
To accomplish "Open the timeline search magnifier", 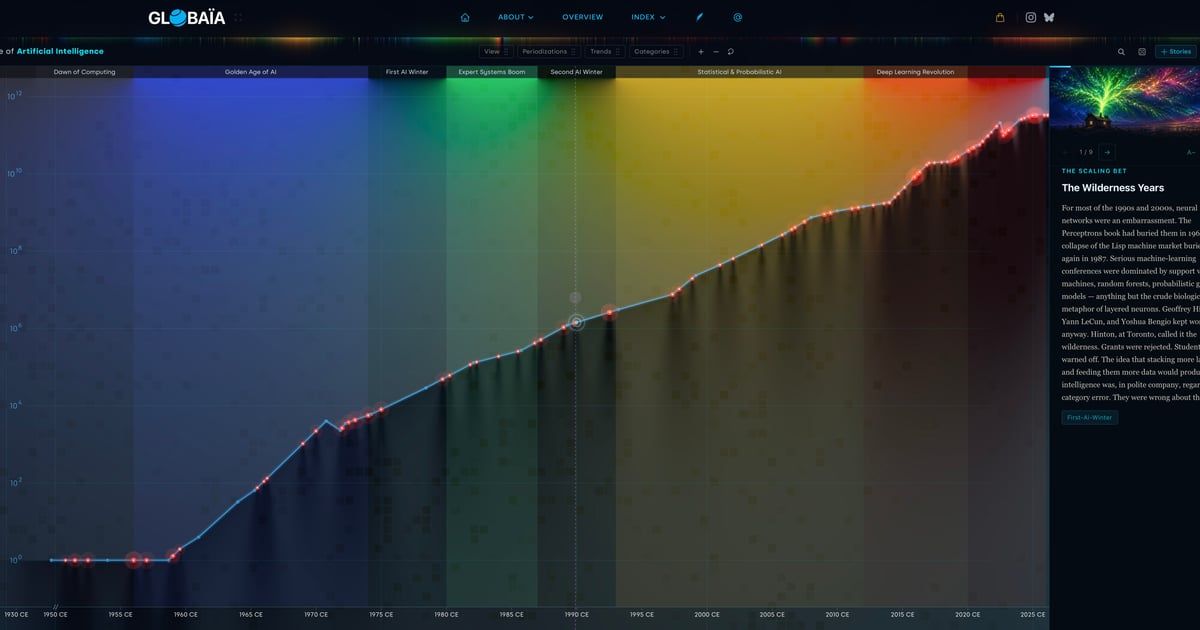I will 1121,51.
